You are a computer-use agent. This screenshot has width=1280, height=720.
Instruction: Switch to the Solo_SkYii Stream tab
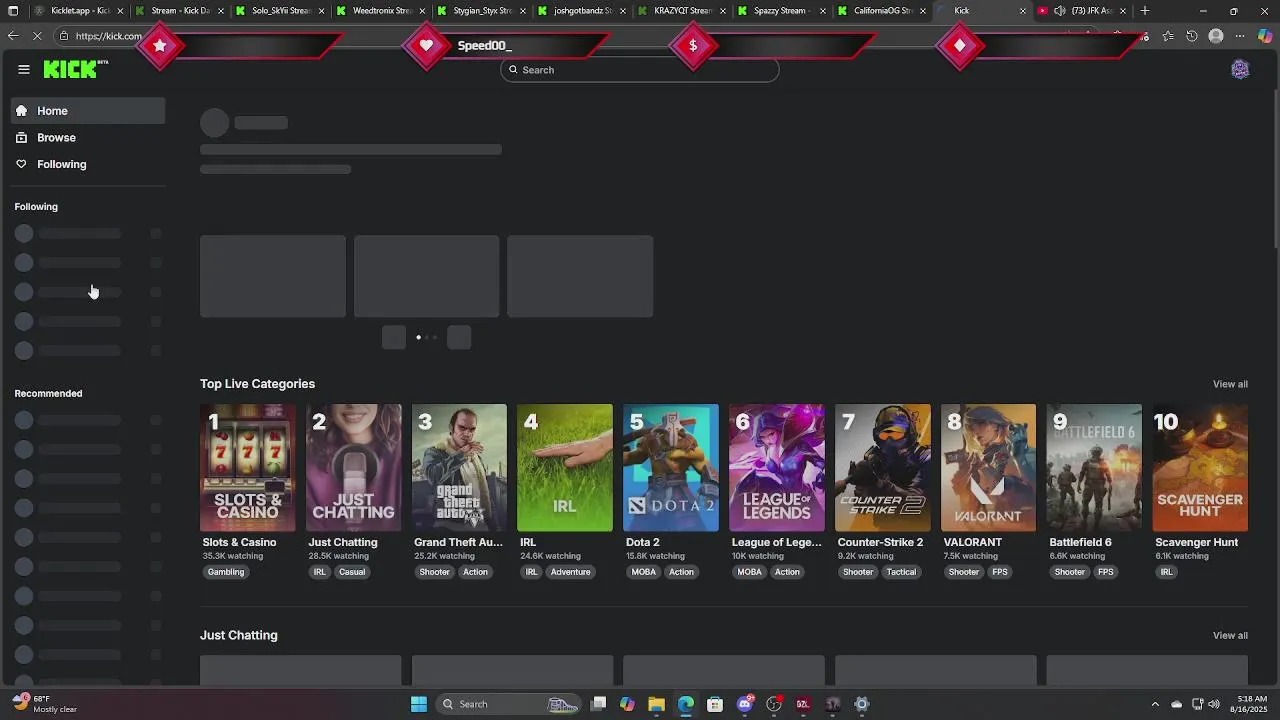pos(278,11)
